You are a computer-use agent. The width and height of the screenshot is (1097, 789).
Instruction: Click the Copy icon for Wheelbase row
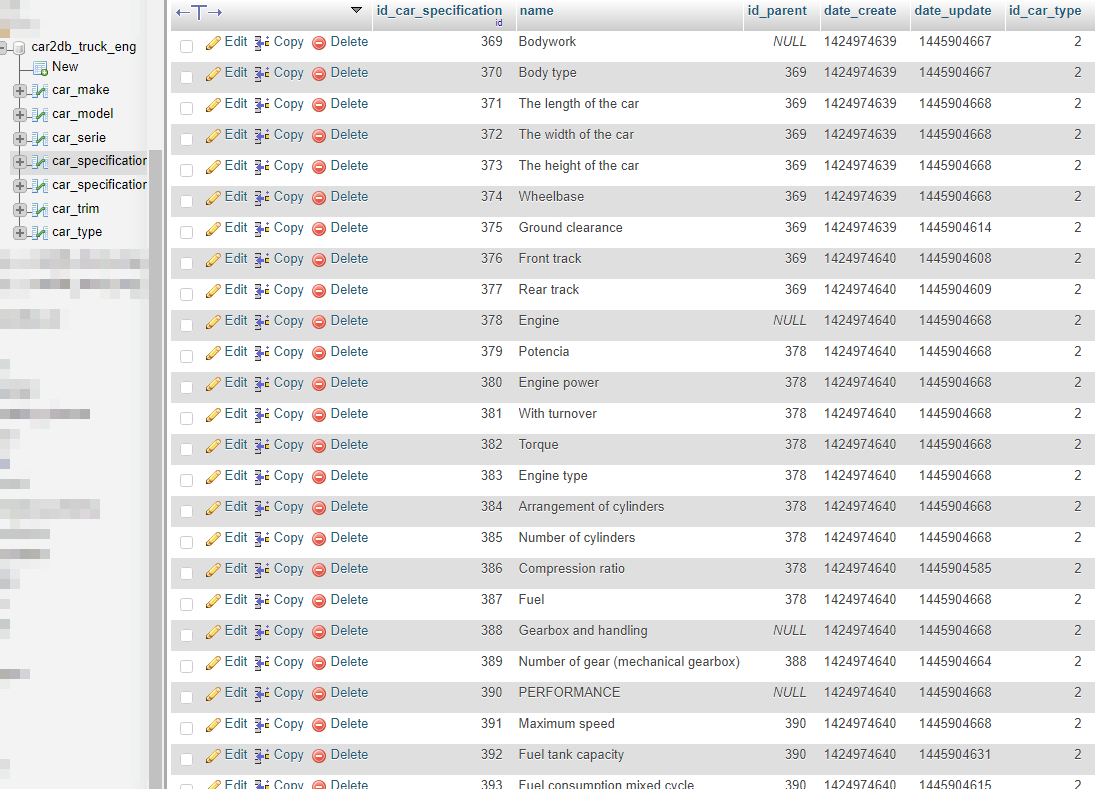click(x=262, y=198)
